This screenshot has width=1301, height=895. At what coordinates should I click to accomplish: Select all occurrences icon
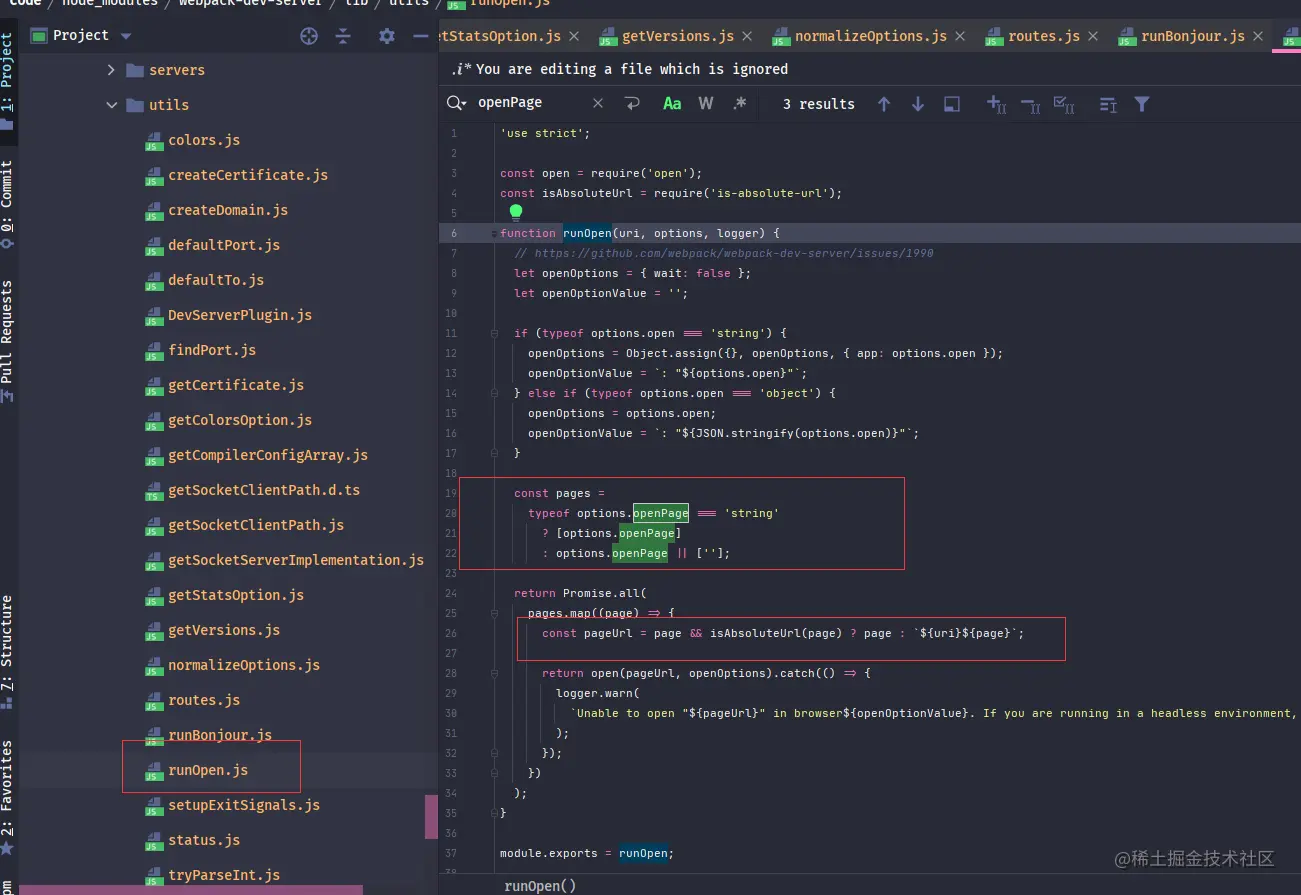(1064, 103)
